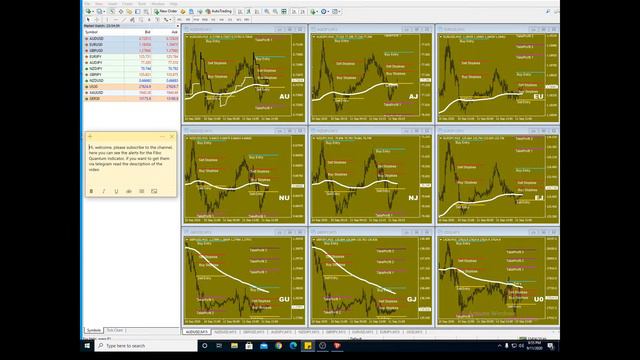Select EURJPY row in Market Watch

tap(131, 57)
